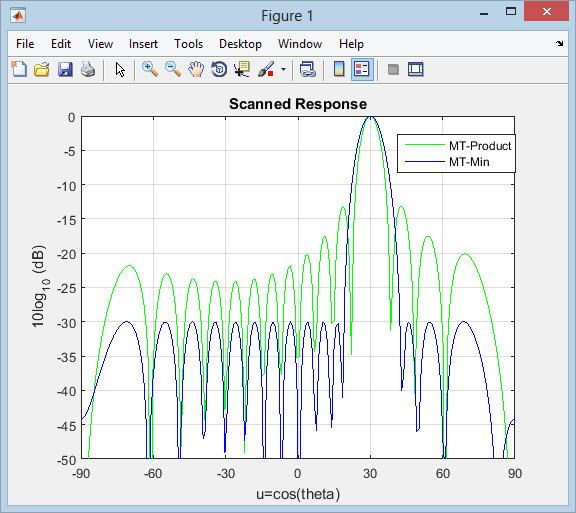
Task: Activate the Zoom In magnifier tool
Action: [x=150, y=69]
